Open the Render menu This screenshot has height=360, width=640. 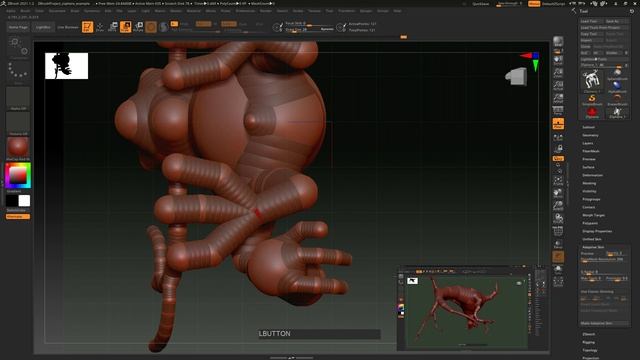[266, 11]
